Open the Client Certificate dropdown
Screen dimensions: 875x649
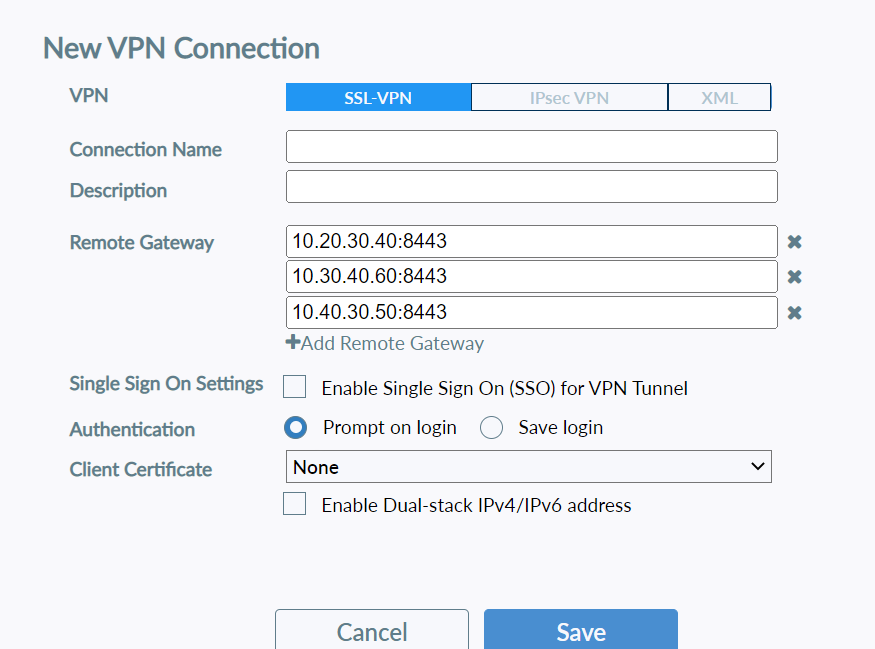[529, 467]
